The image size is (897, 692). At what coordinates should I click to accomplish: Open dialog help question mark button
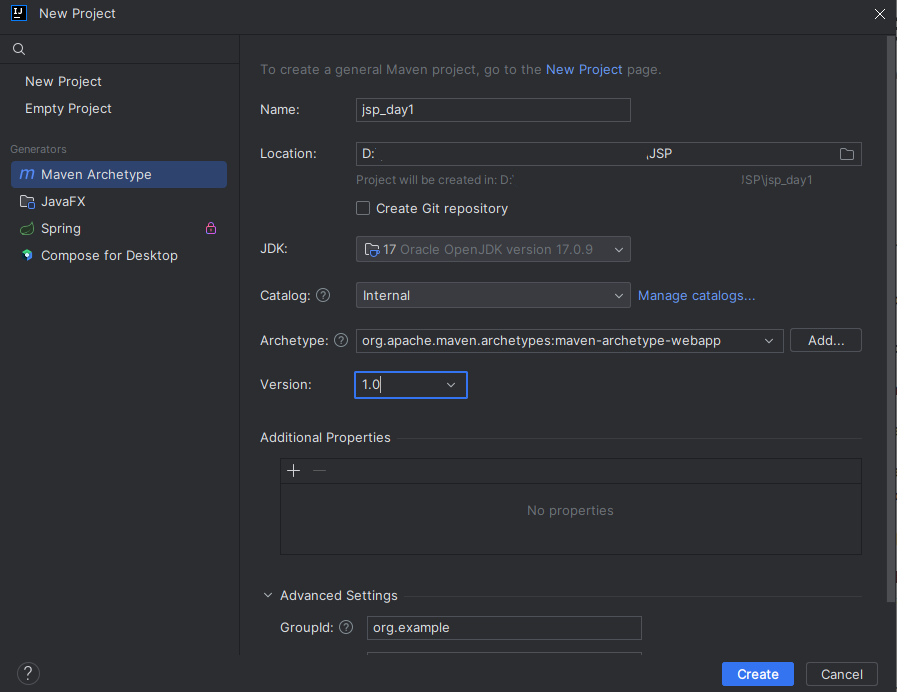click(x=28, y=674)
